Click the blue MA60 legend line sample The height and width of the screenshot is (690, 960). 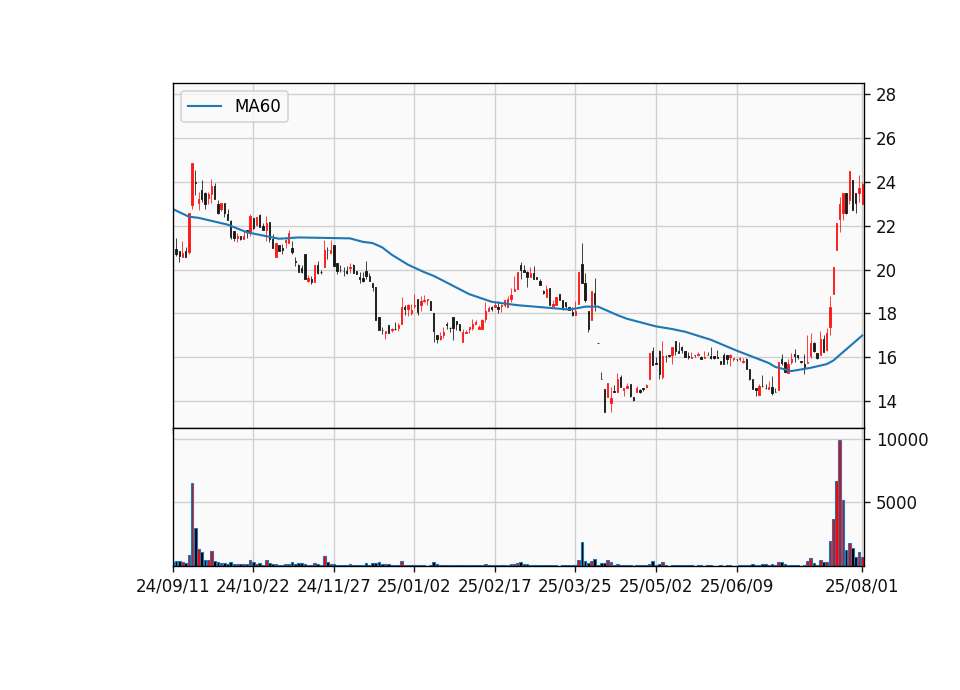[x=204, y=106]
